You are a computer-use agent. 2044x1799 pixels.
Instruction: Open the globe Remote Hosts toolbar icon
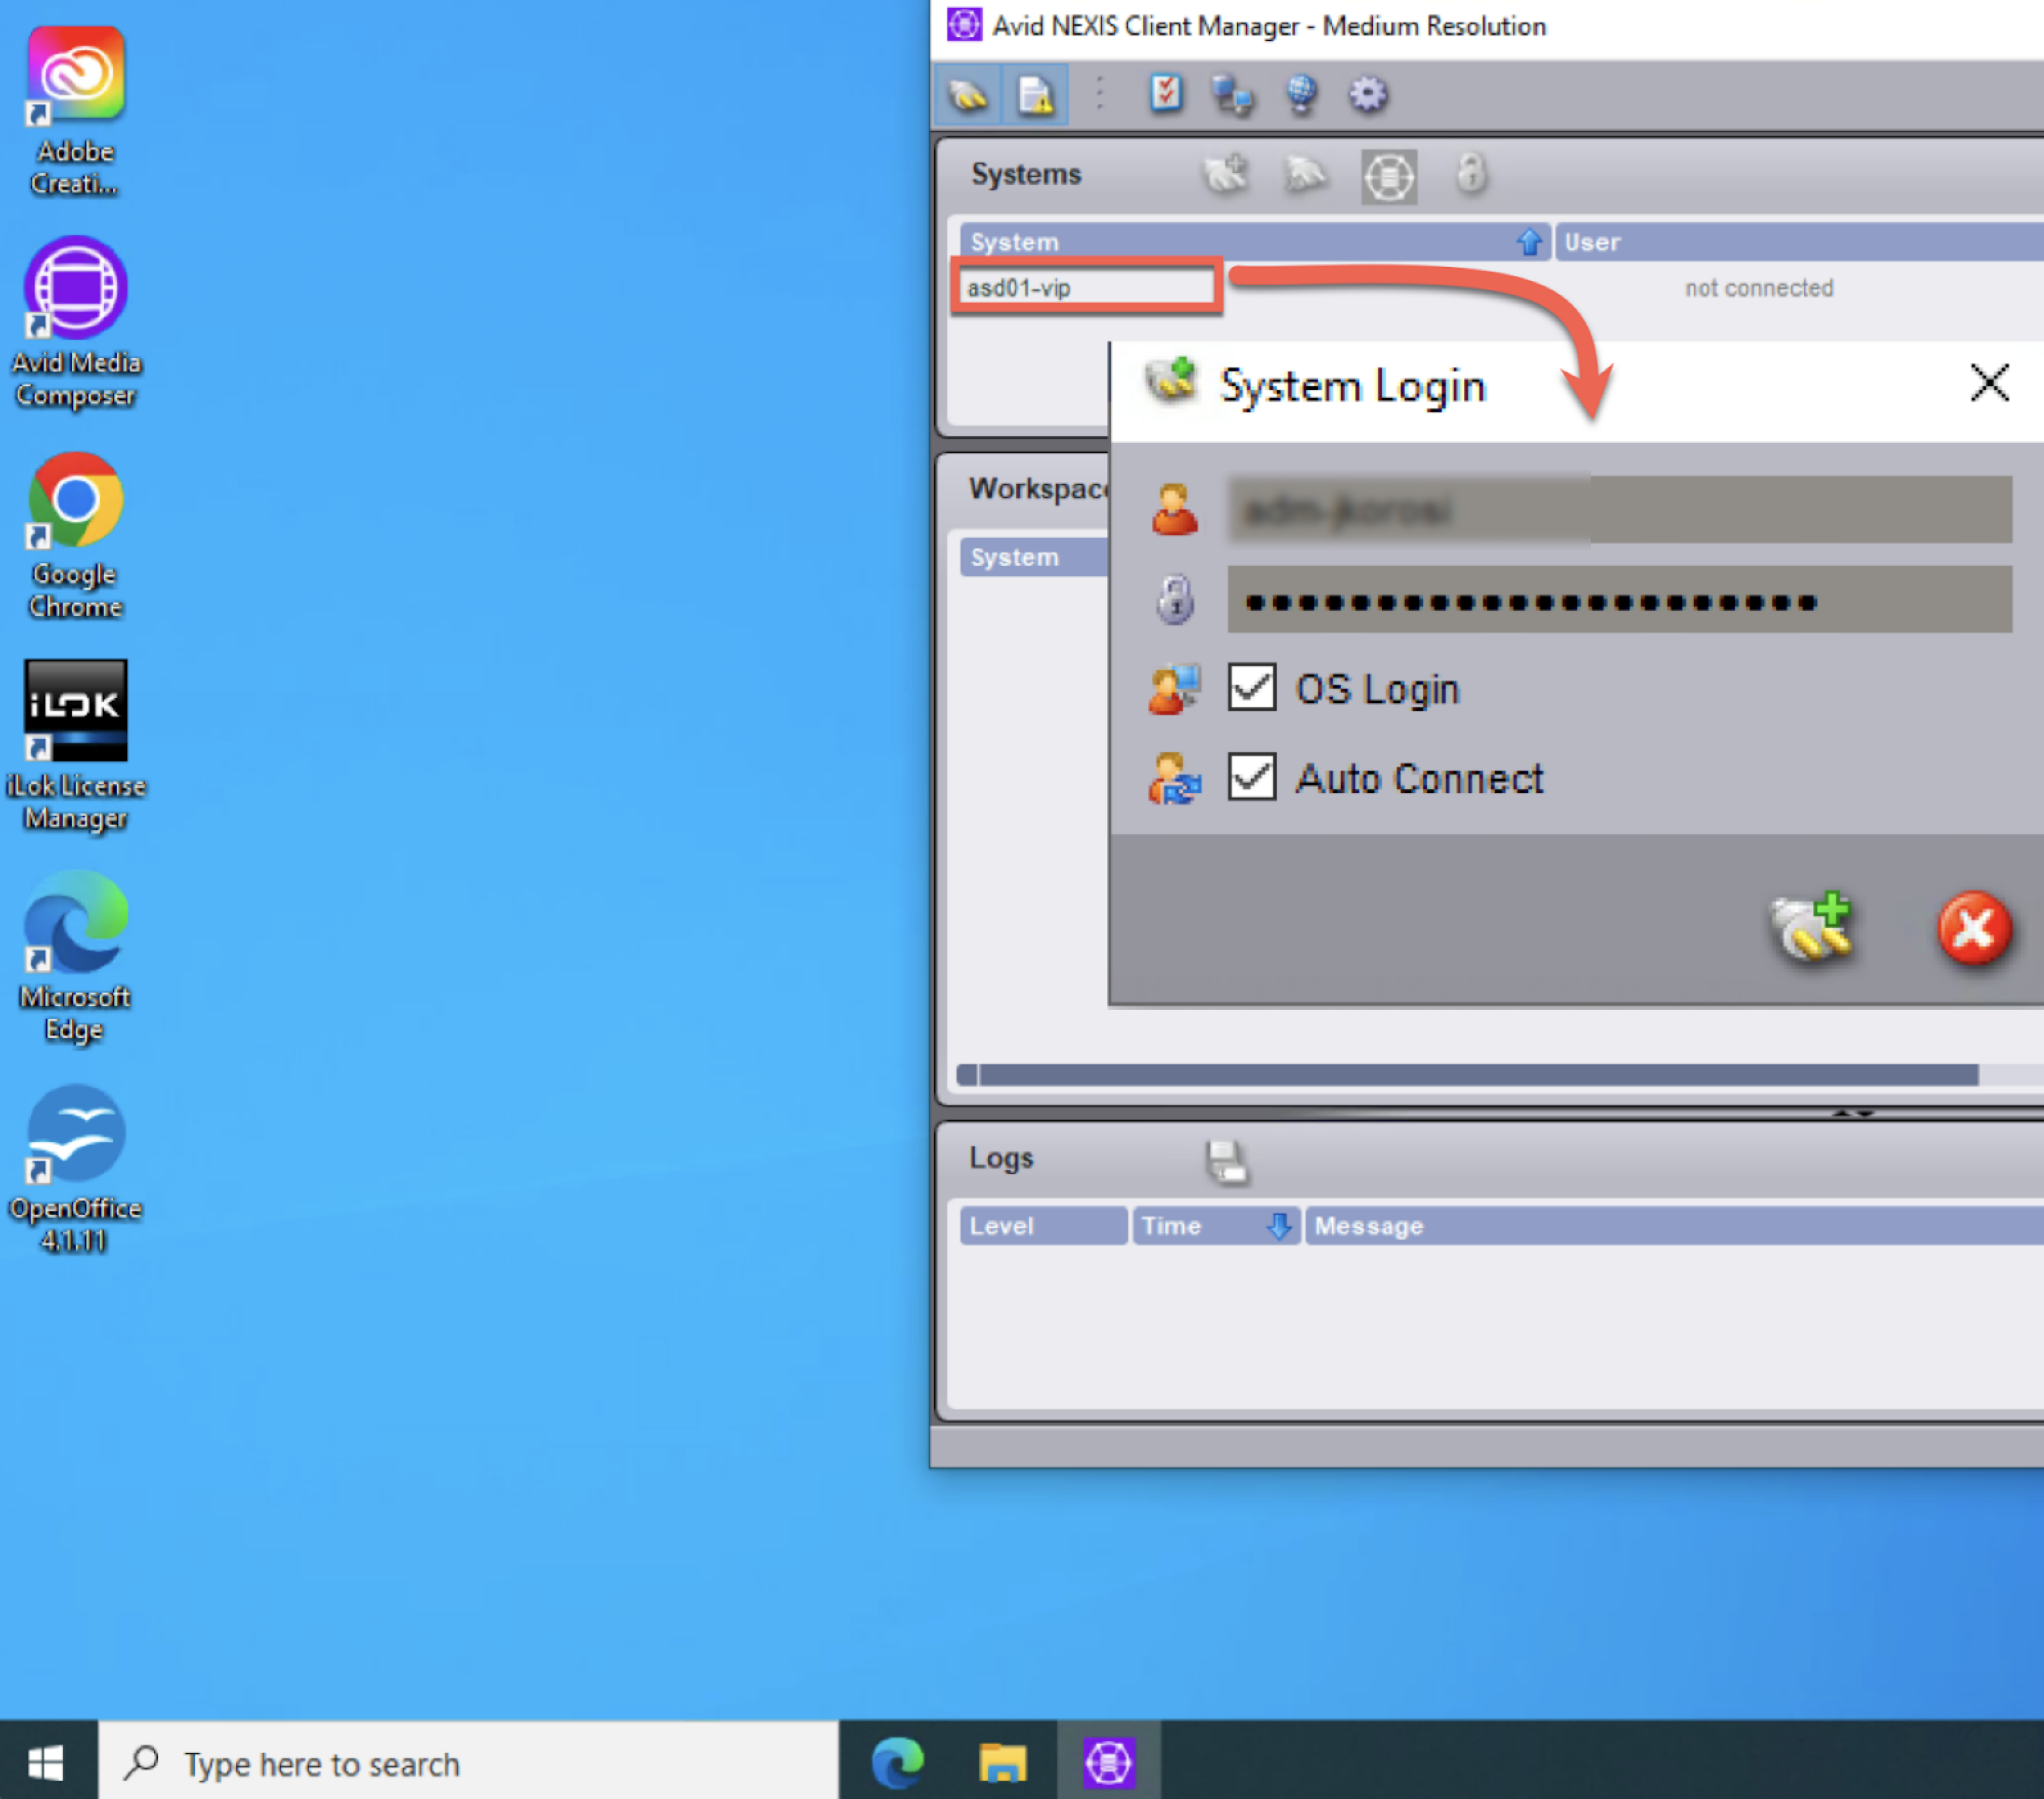[1300, 95]
